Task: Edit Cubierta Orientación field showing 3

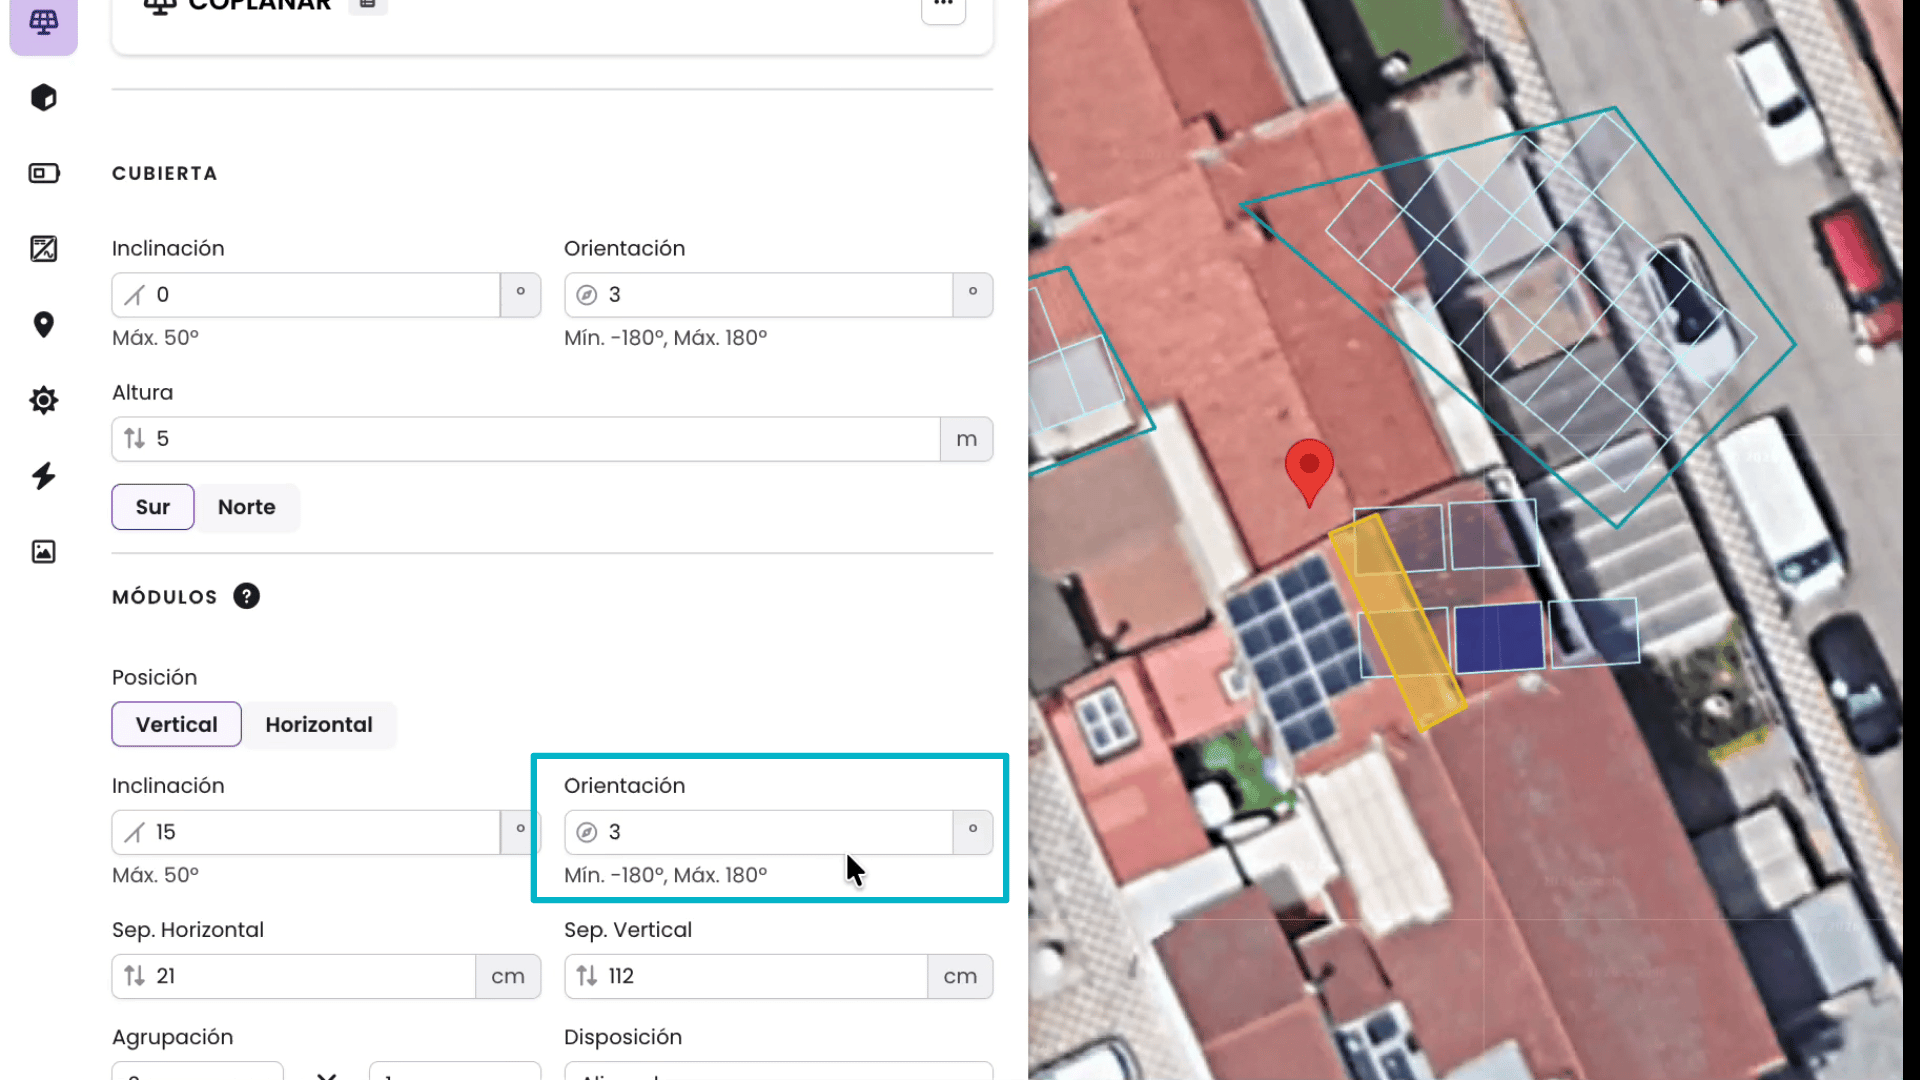Action: click(x=758, y=295)
